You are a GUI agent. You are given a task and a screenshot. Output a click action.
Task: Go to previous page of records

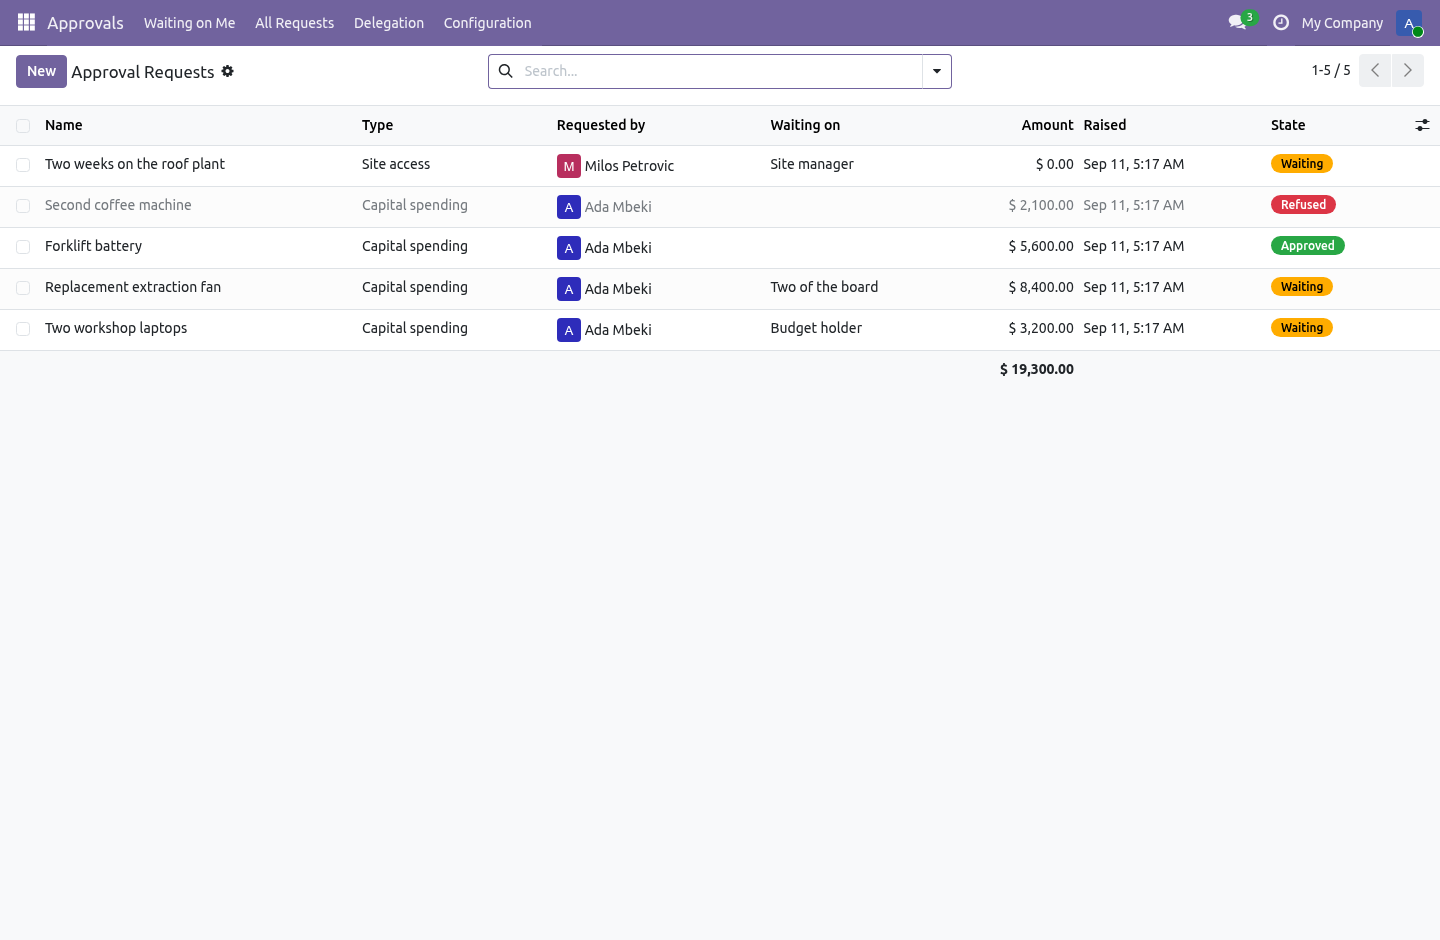point(1375,71)
